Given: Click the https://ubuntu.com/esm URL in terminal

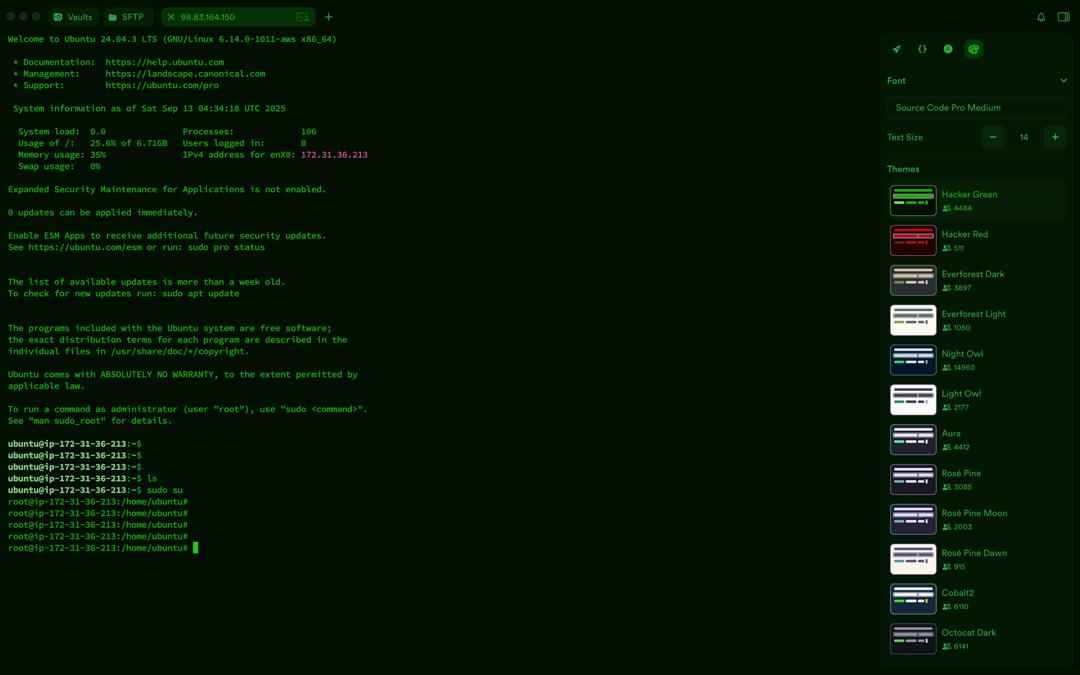Looking at the screenshot, I should [85, 247].
